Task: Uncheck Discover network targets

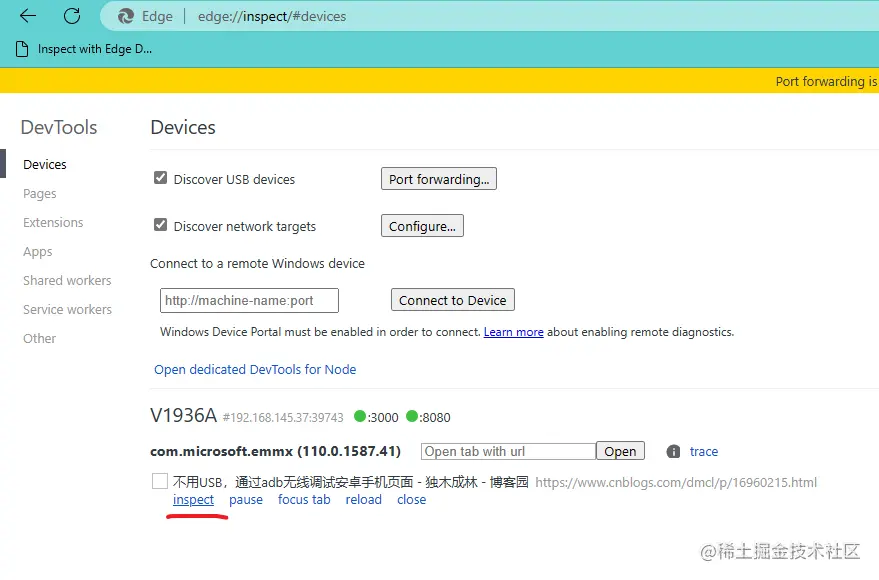Action: pos(160,225)
